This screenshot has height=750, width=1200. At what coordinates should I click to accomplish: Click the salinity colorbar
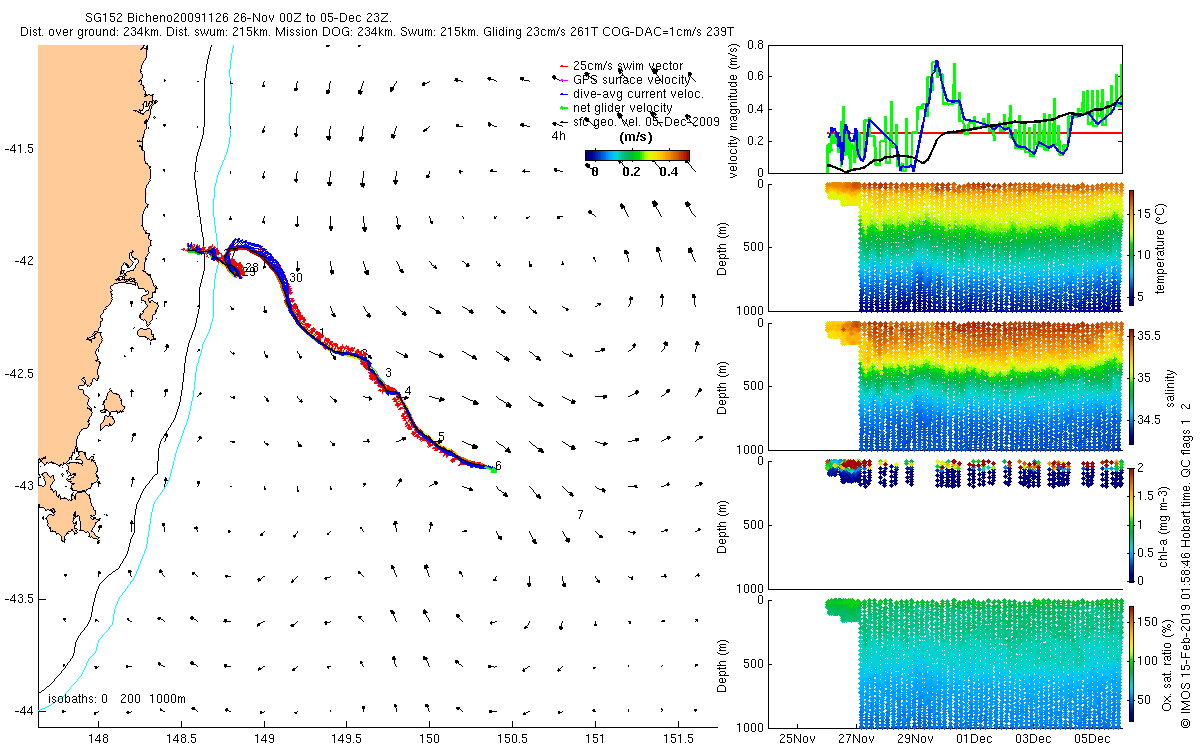click(1132, 385)
